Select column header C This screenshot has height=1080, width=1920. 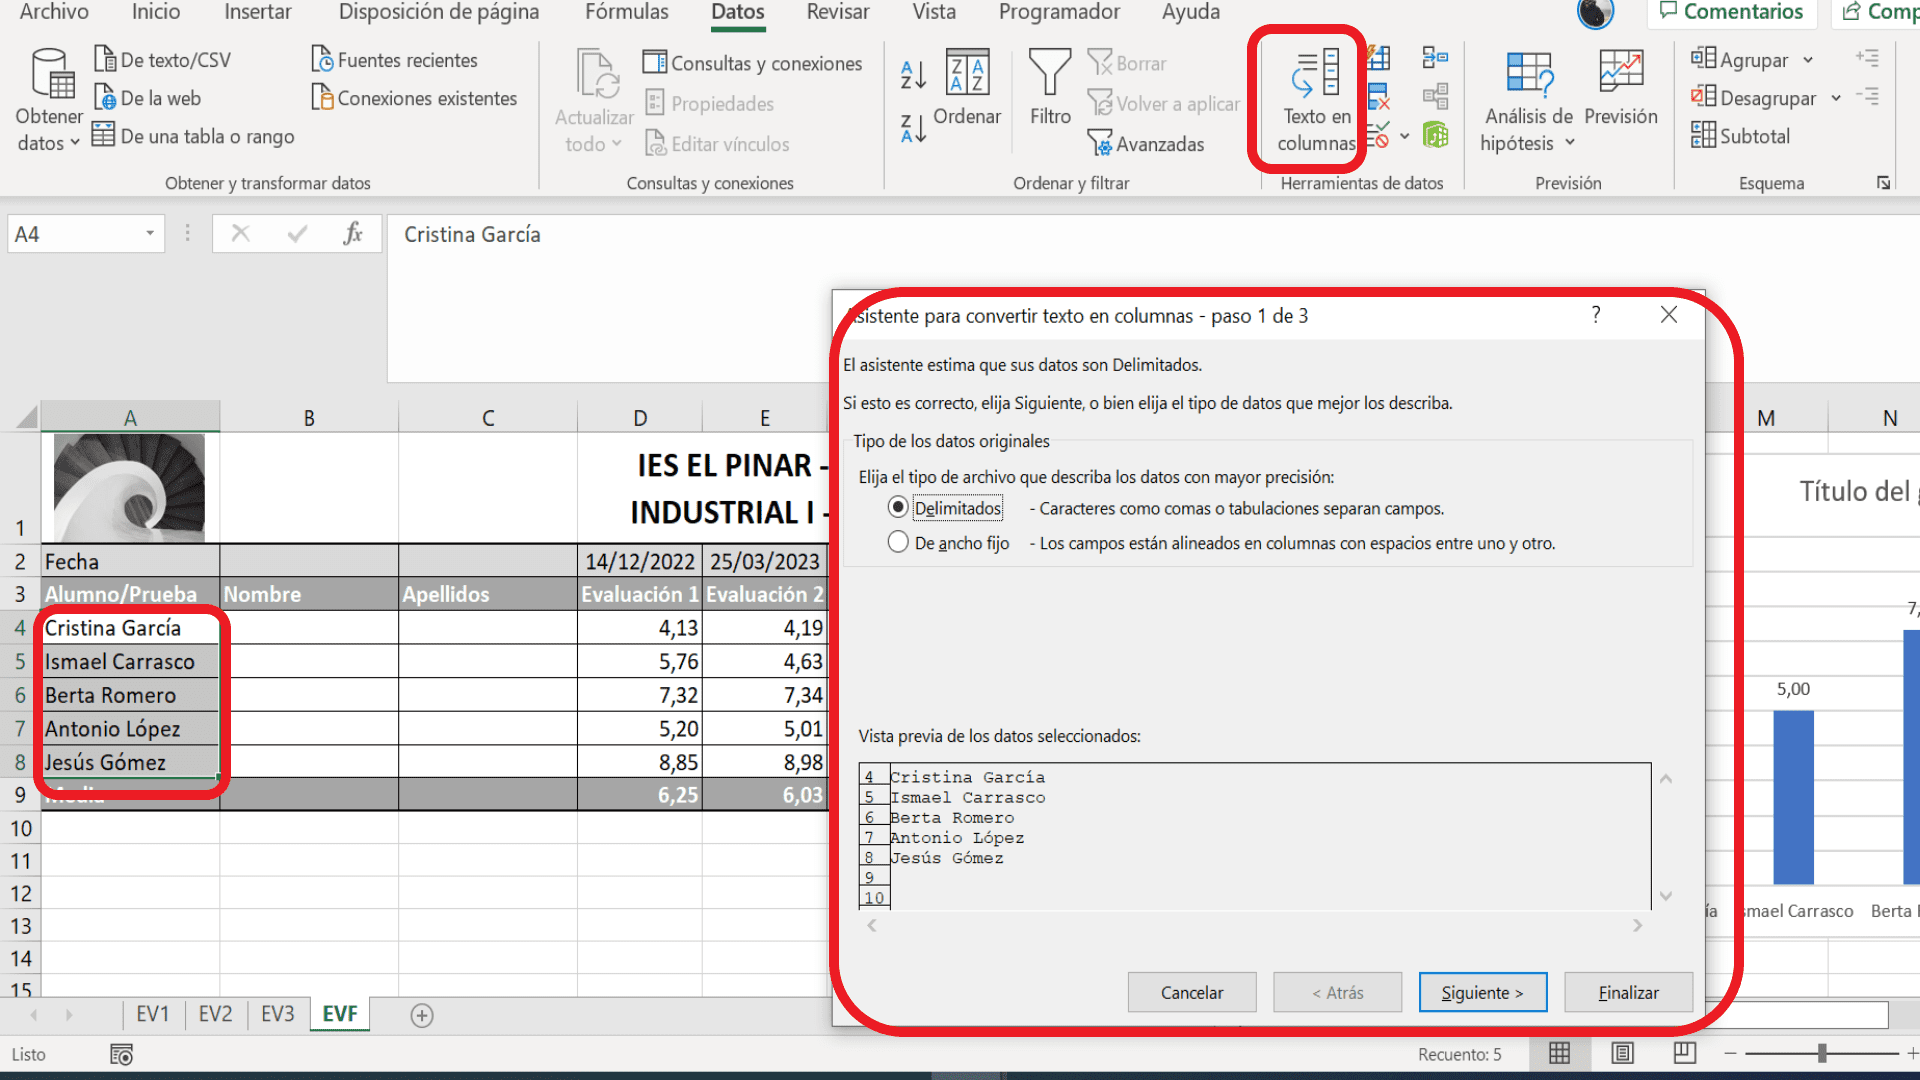tap(488, 418)
